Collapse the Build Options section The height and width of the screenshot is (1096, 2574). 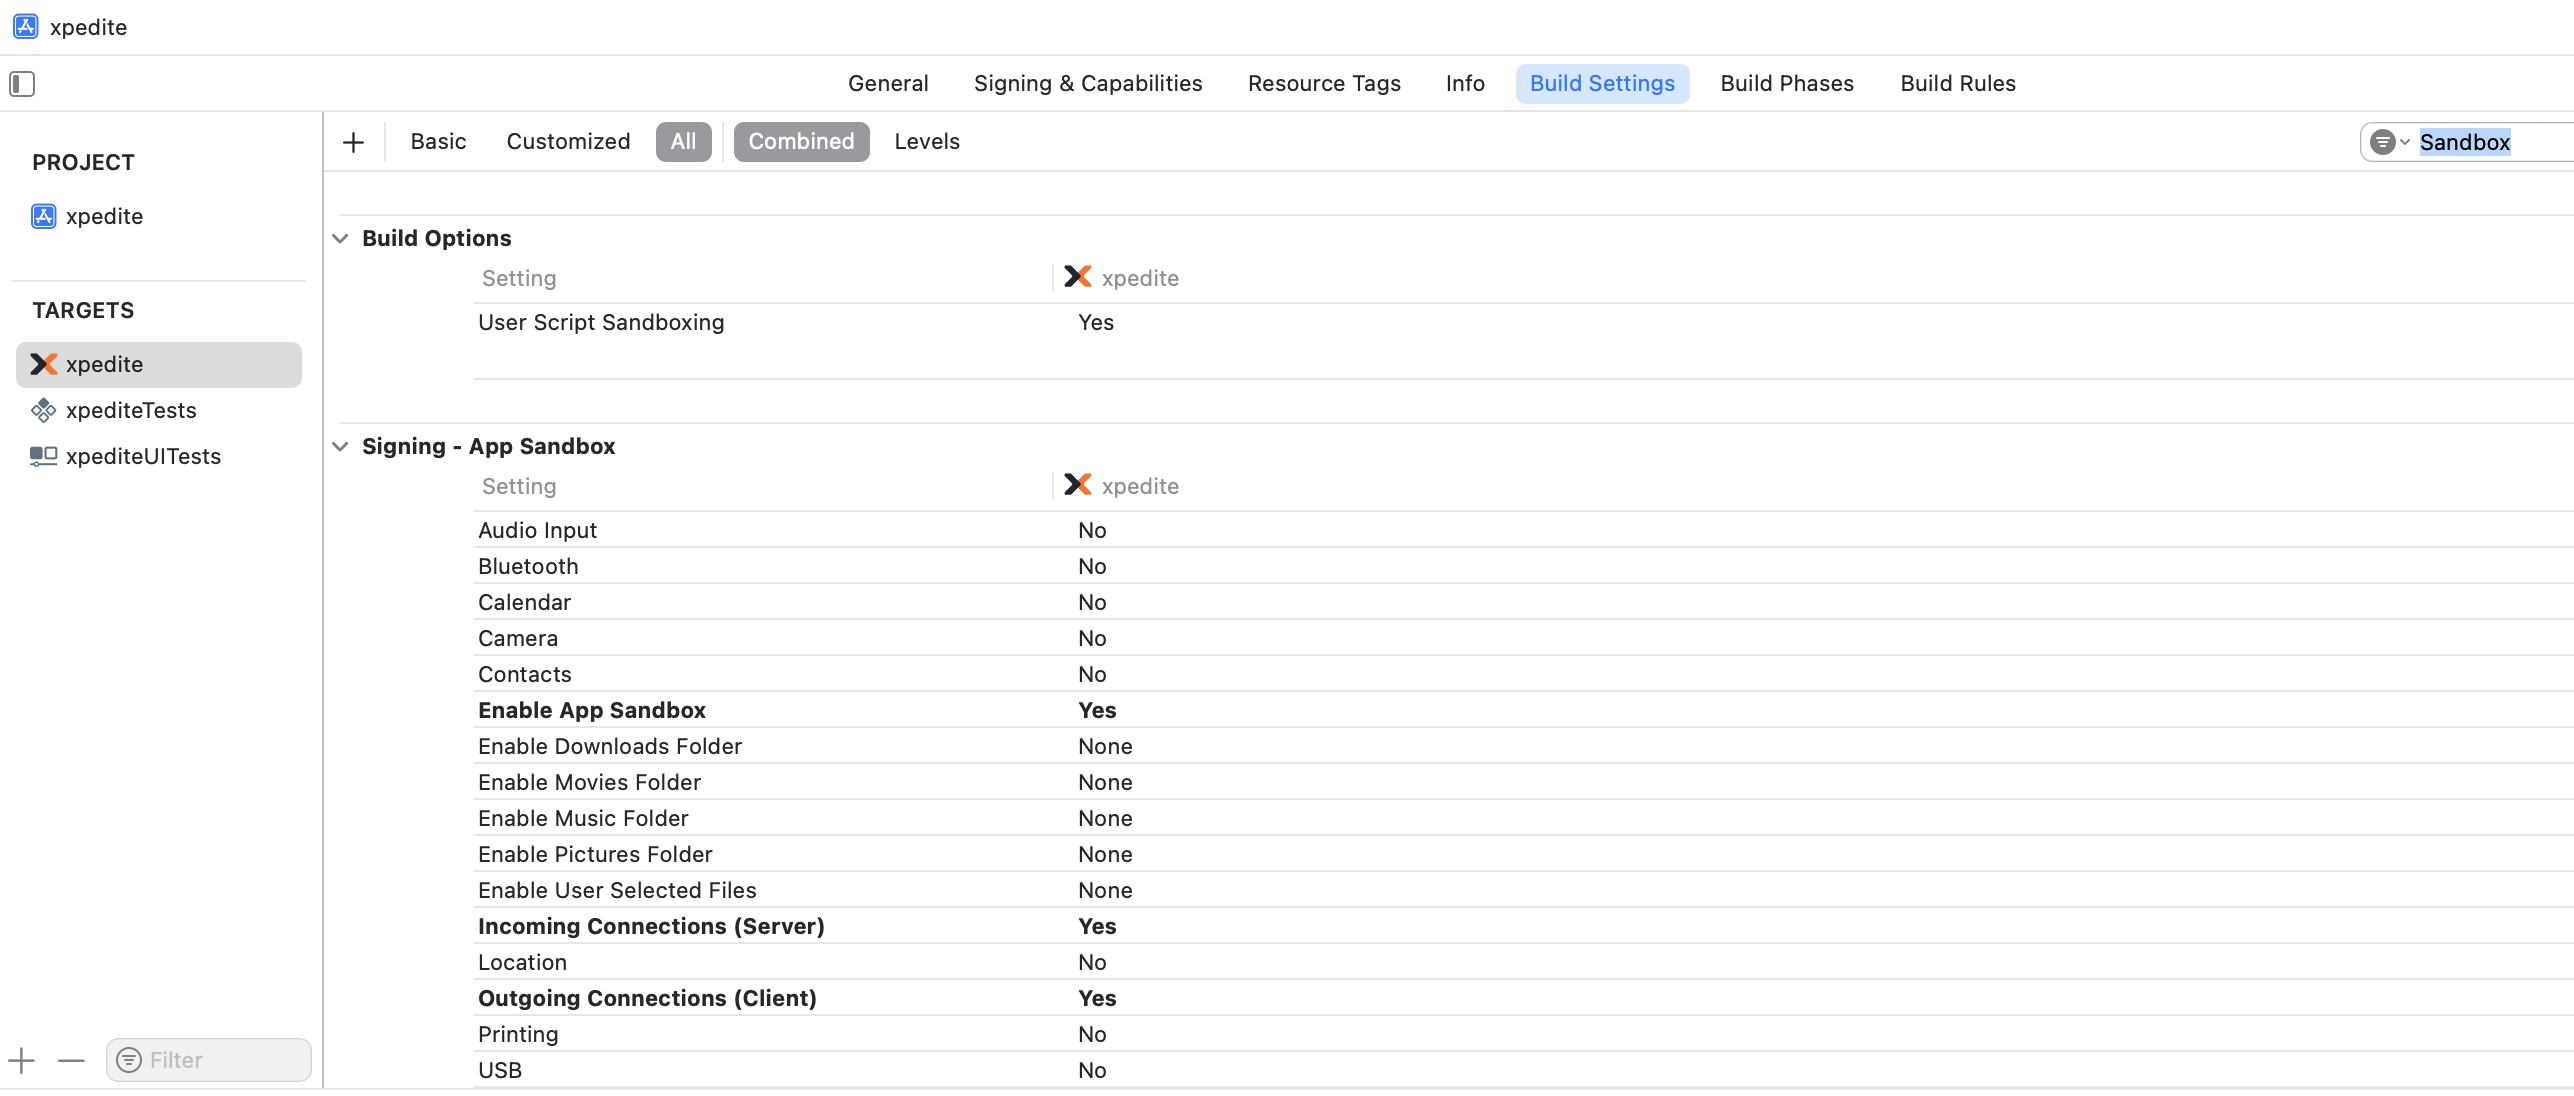click(x=341, y=239)
